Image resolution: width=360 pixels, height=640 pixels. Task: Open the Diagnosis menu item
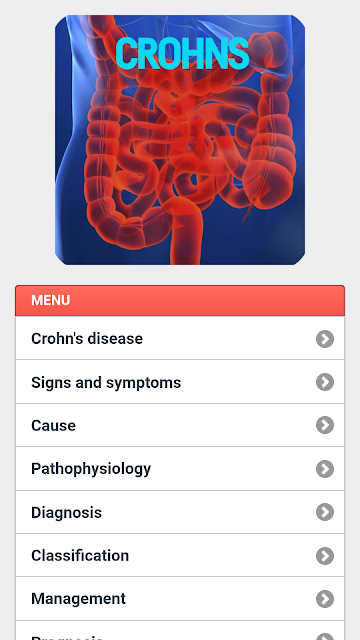pos(180,512)
